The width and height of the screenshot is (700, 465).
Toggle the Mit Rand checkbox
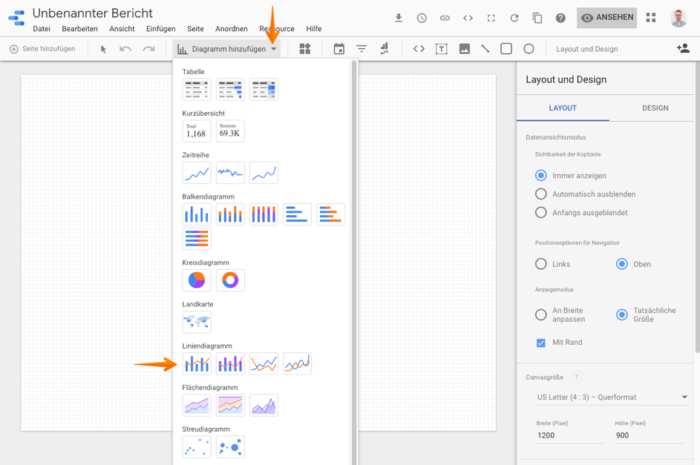tap(541, 343)
